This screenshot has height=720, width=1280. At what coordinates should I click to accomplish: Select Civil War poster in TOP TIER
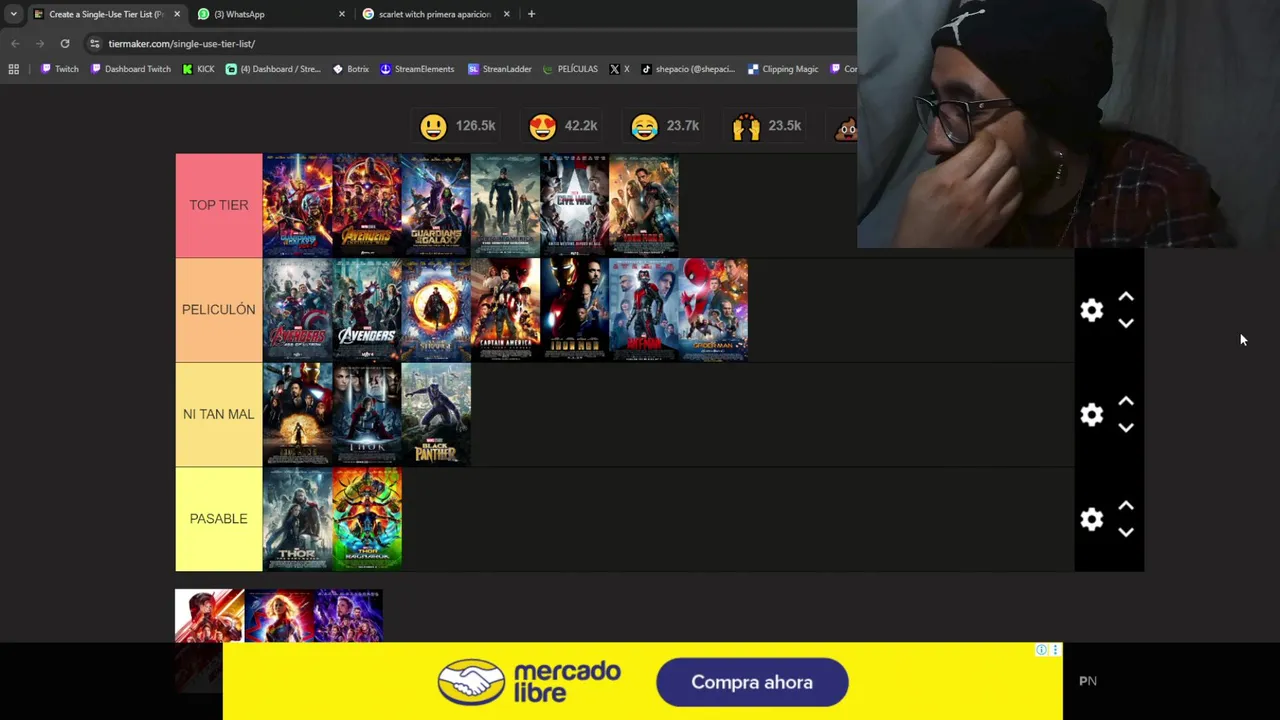575,205
